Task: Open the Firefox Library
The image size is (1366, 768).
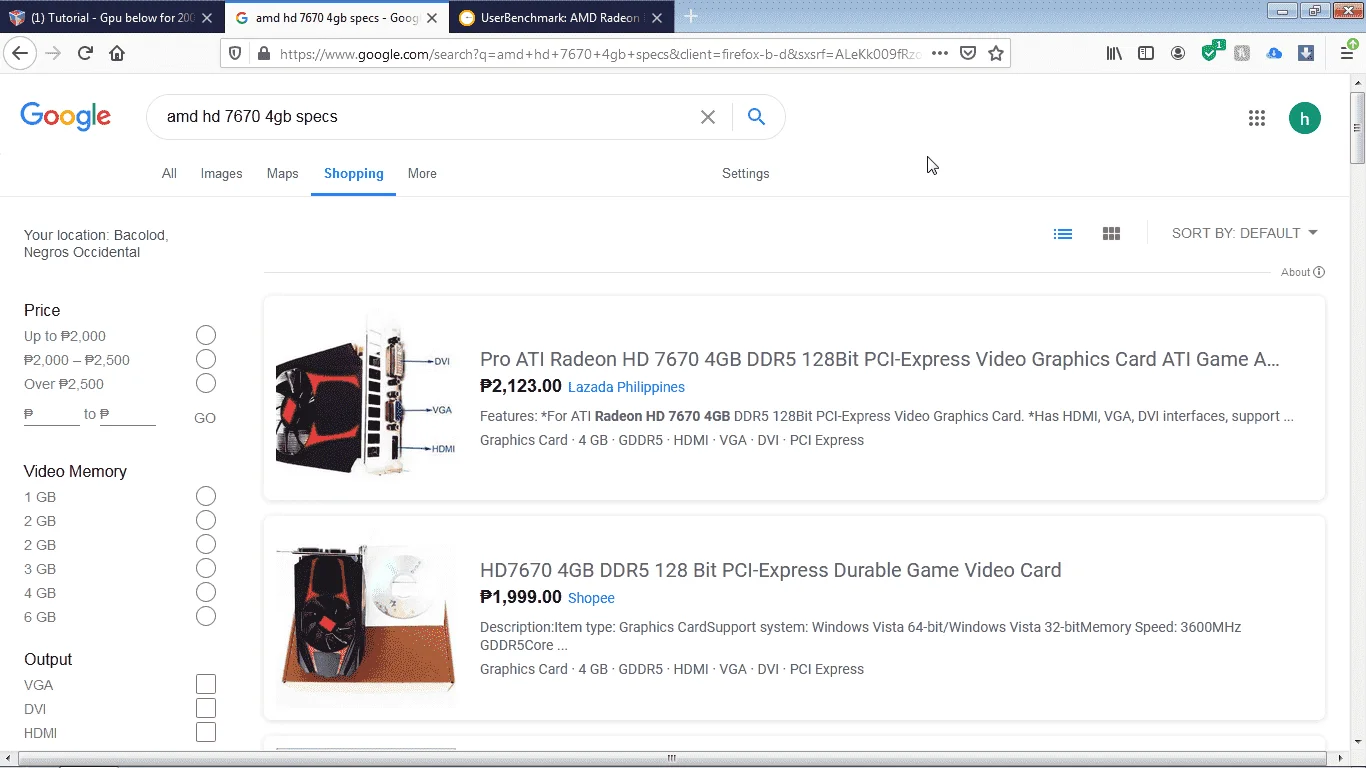Action: [x=1114, y=54]
